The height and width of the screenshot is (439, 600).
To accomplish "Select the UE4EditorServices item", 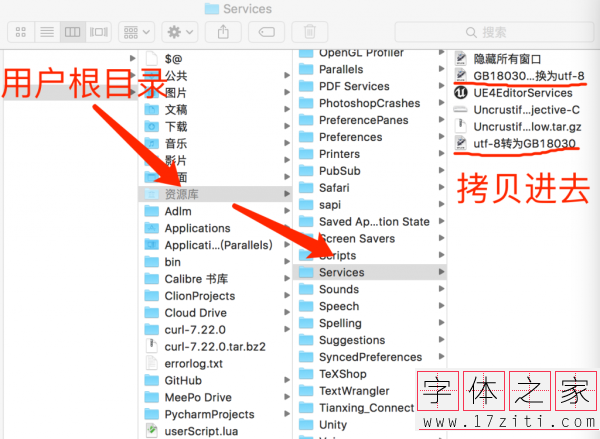I will [x=523, y=93].
